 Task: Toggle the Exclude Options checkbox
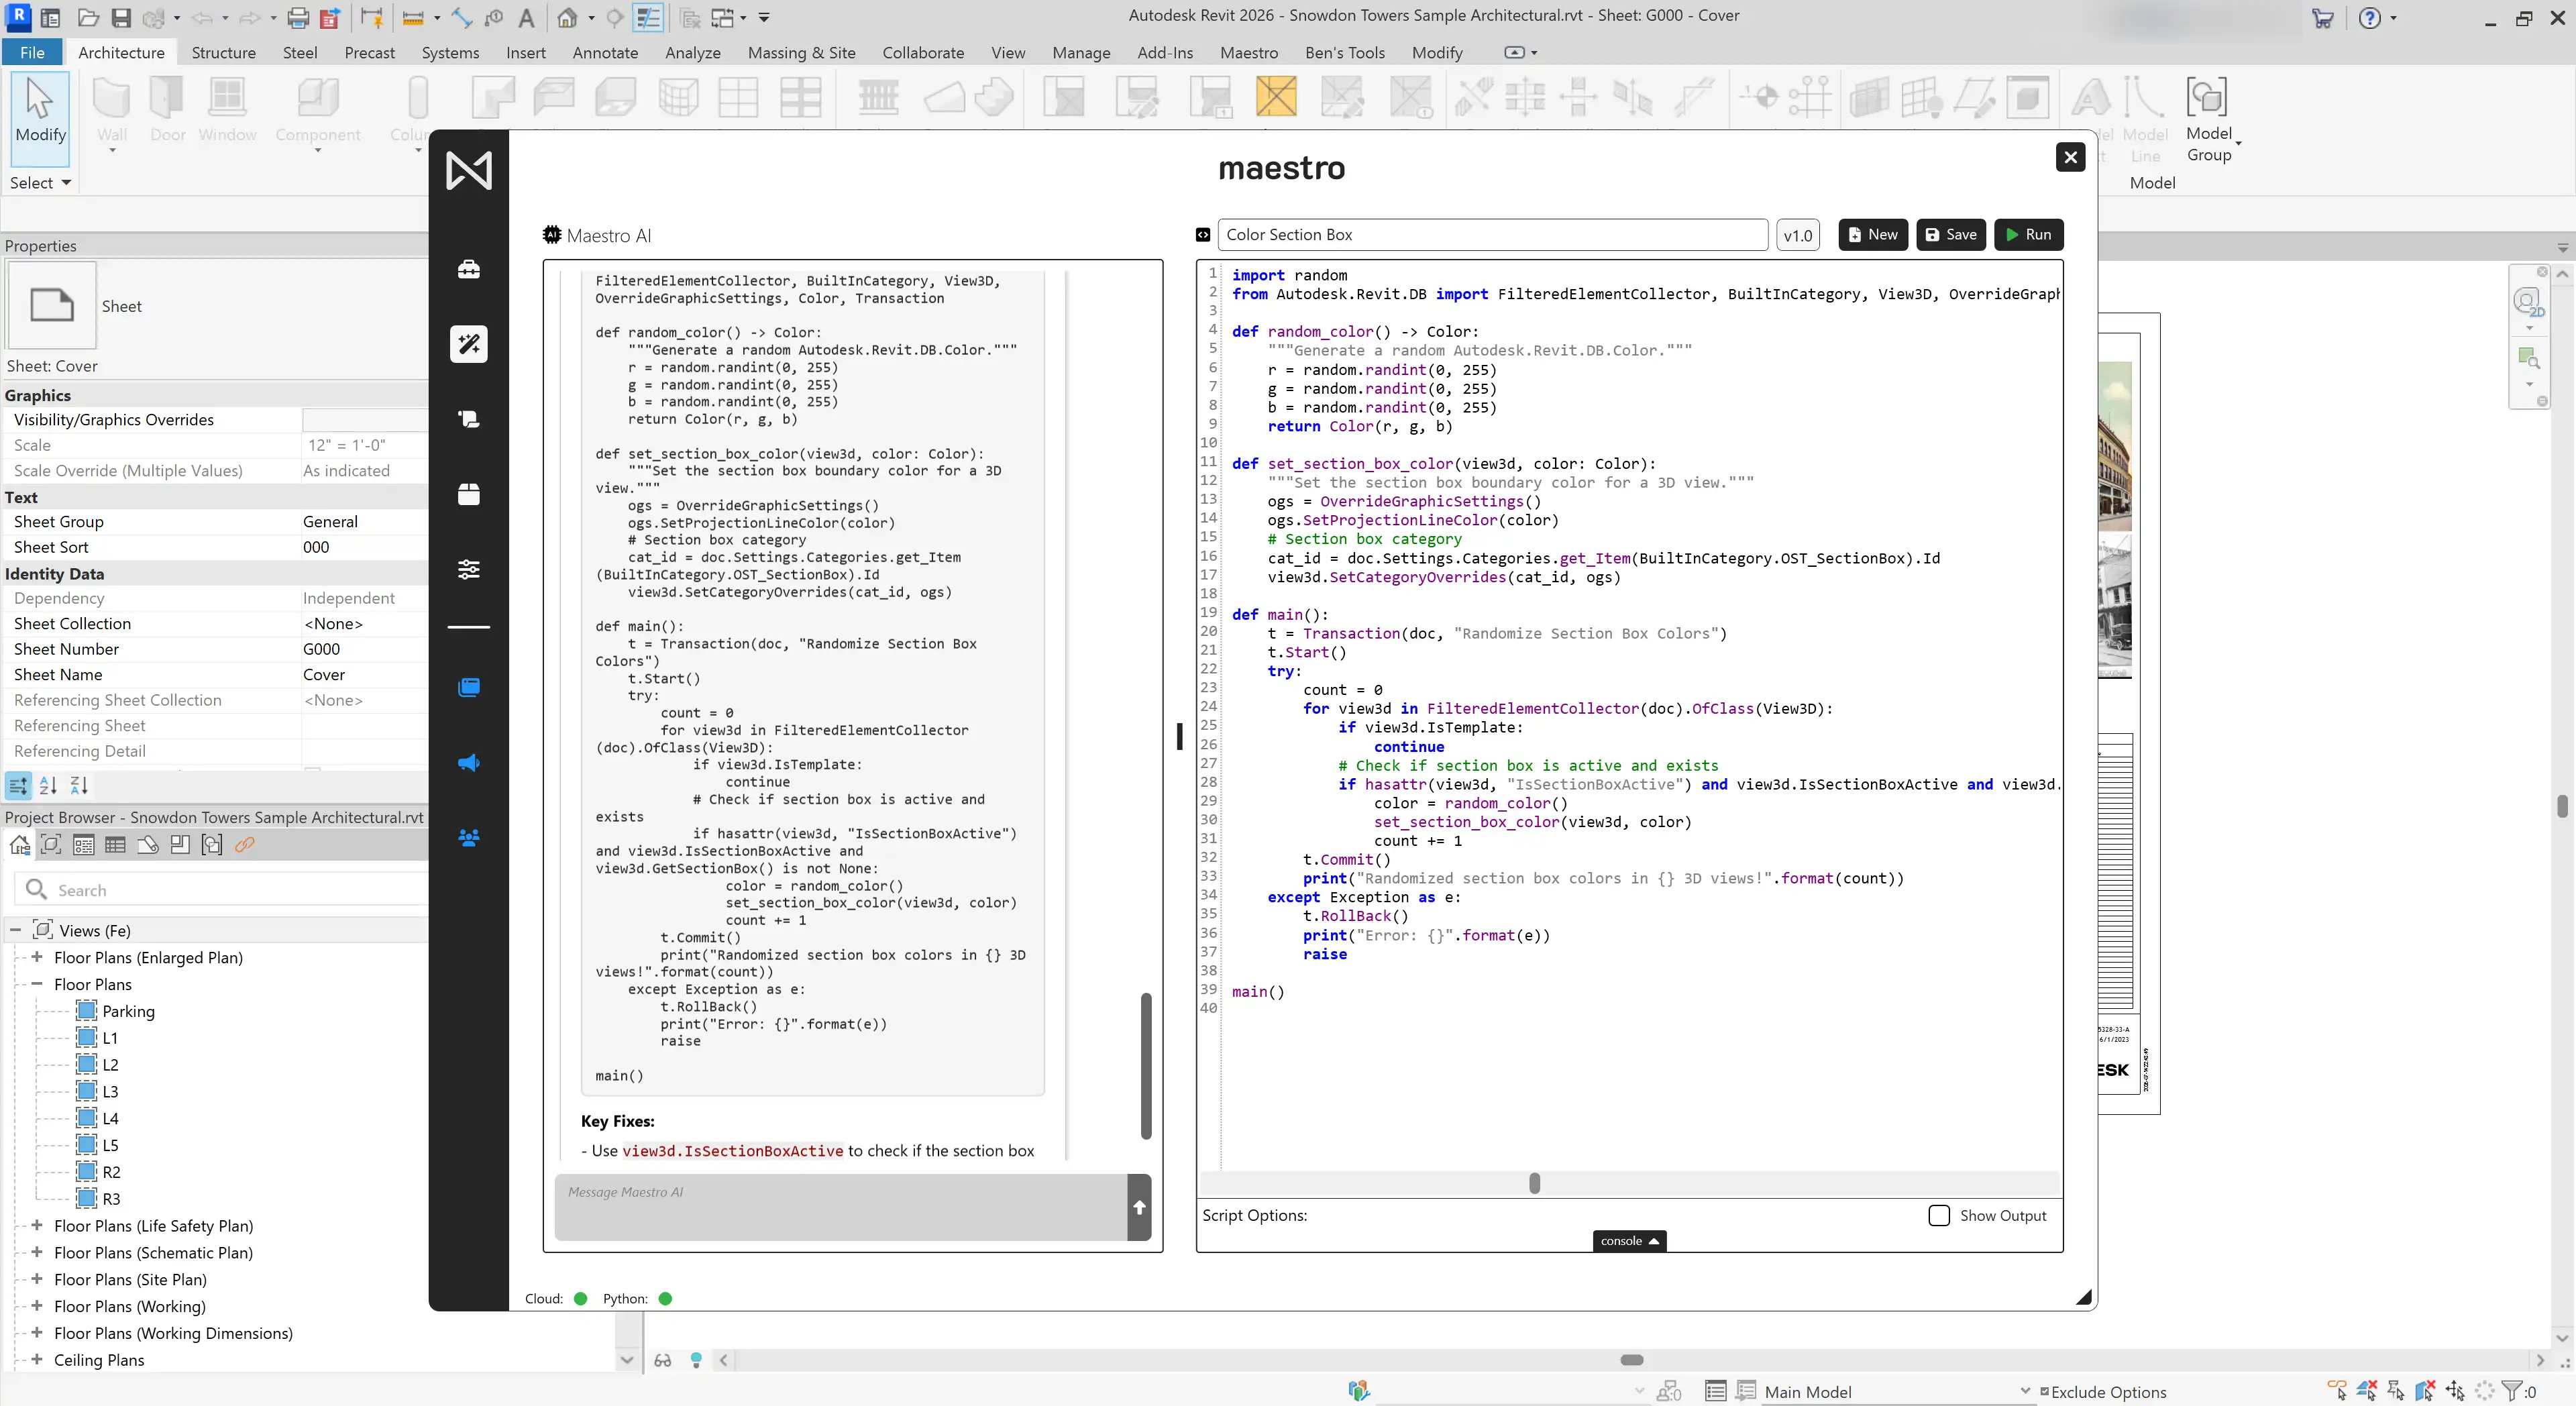pyautogui.click(x=2044, y=1391)
